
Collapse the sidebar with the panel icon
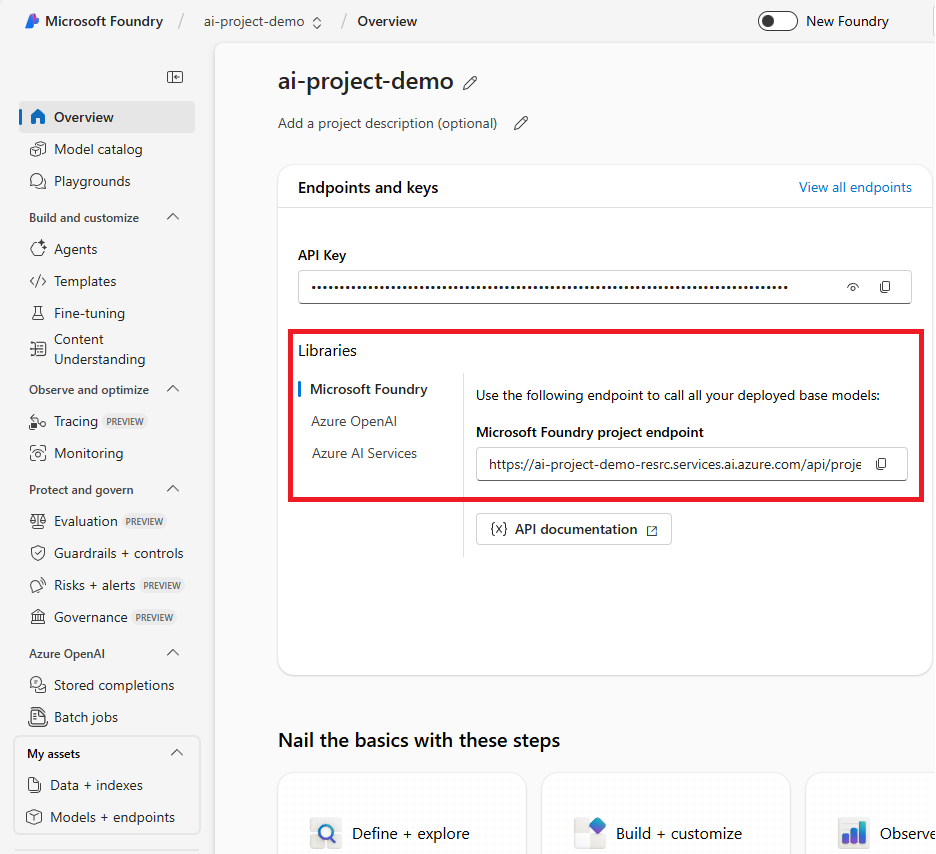point(175,77)
